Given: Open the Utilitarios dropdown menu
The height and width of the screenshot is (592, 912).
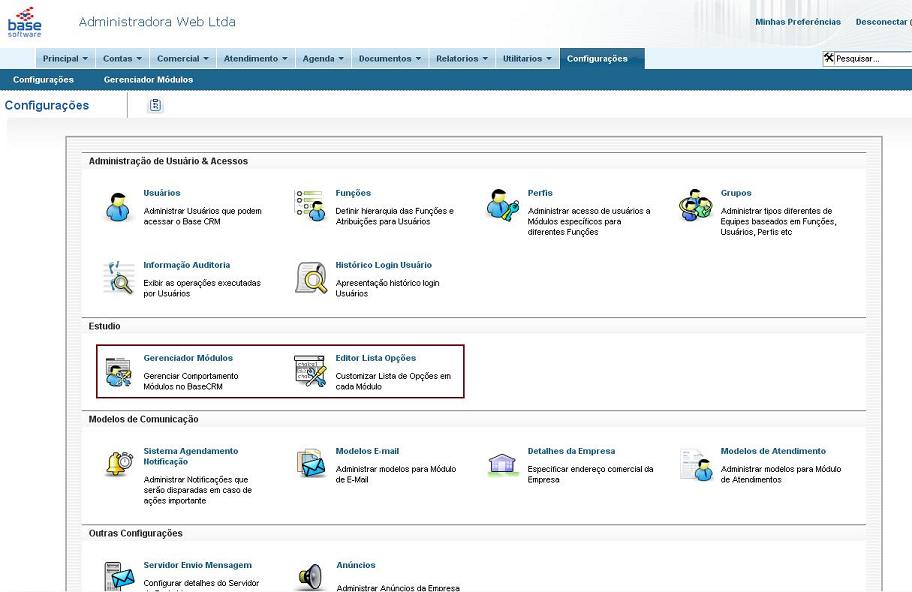Looking at the screenshot, I should [527, 59].
